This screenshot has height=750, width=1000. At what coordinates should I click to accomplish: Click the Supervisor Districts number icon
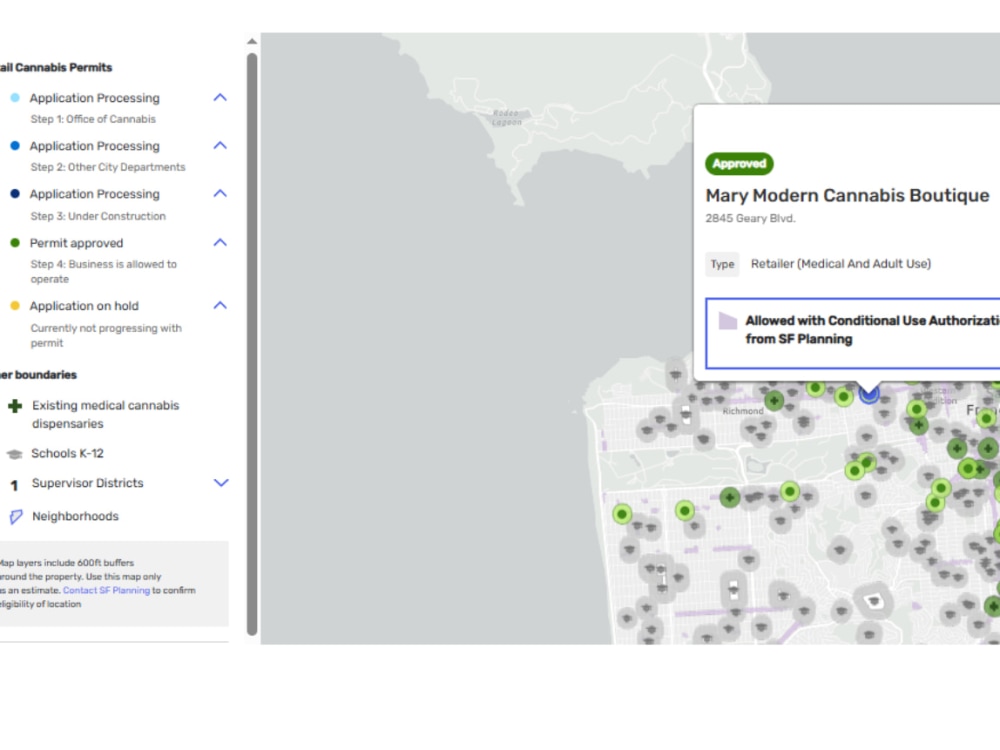pos(16,484)
